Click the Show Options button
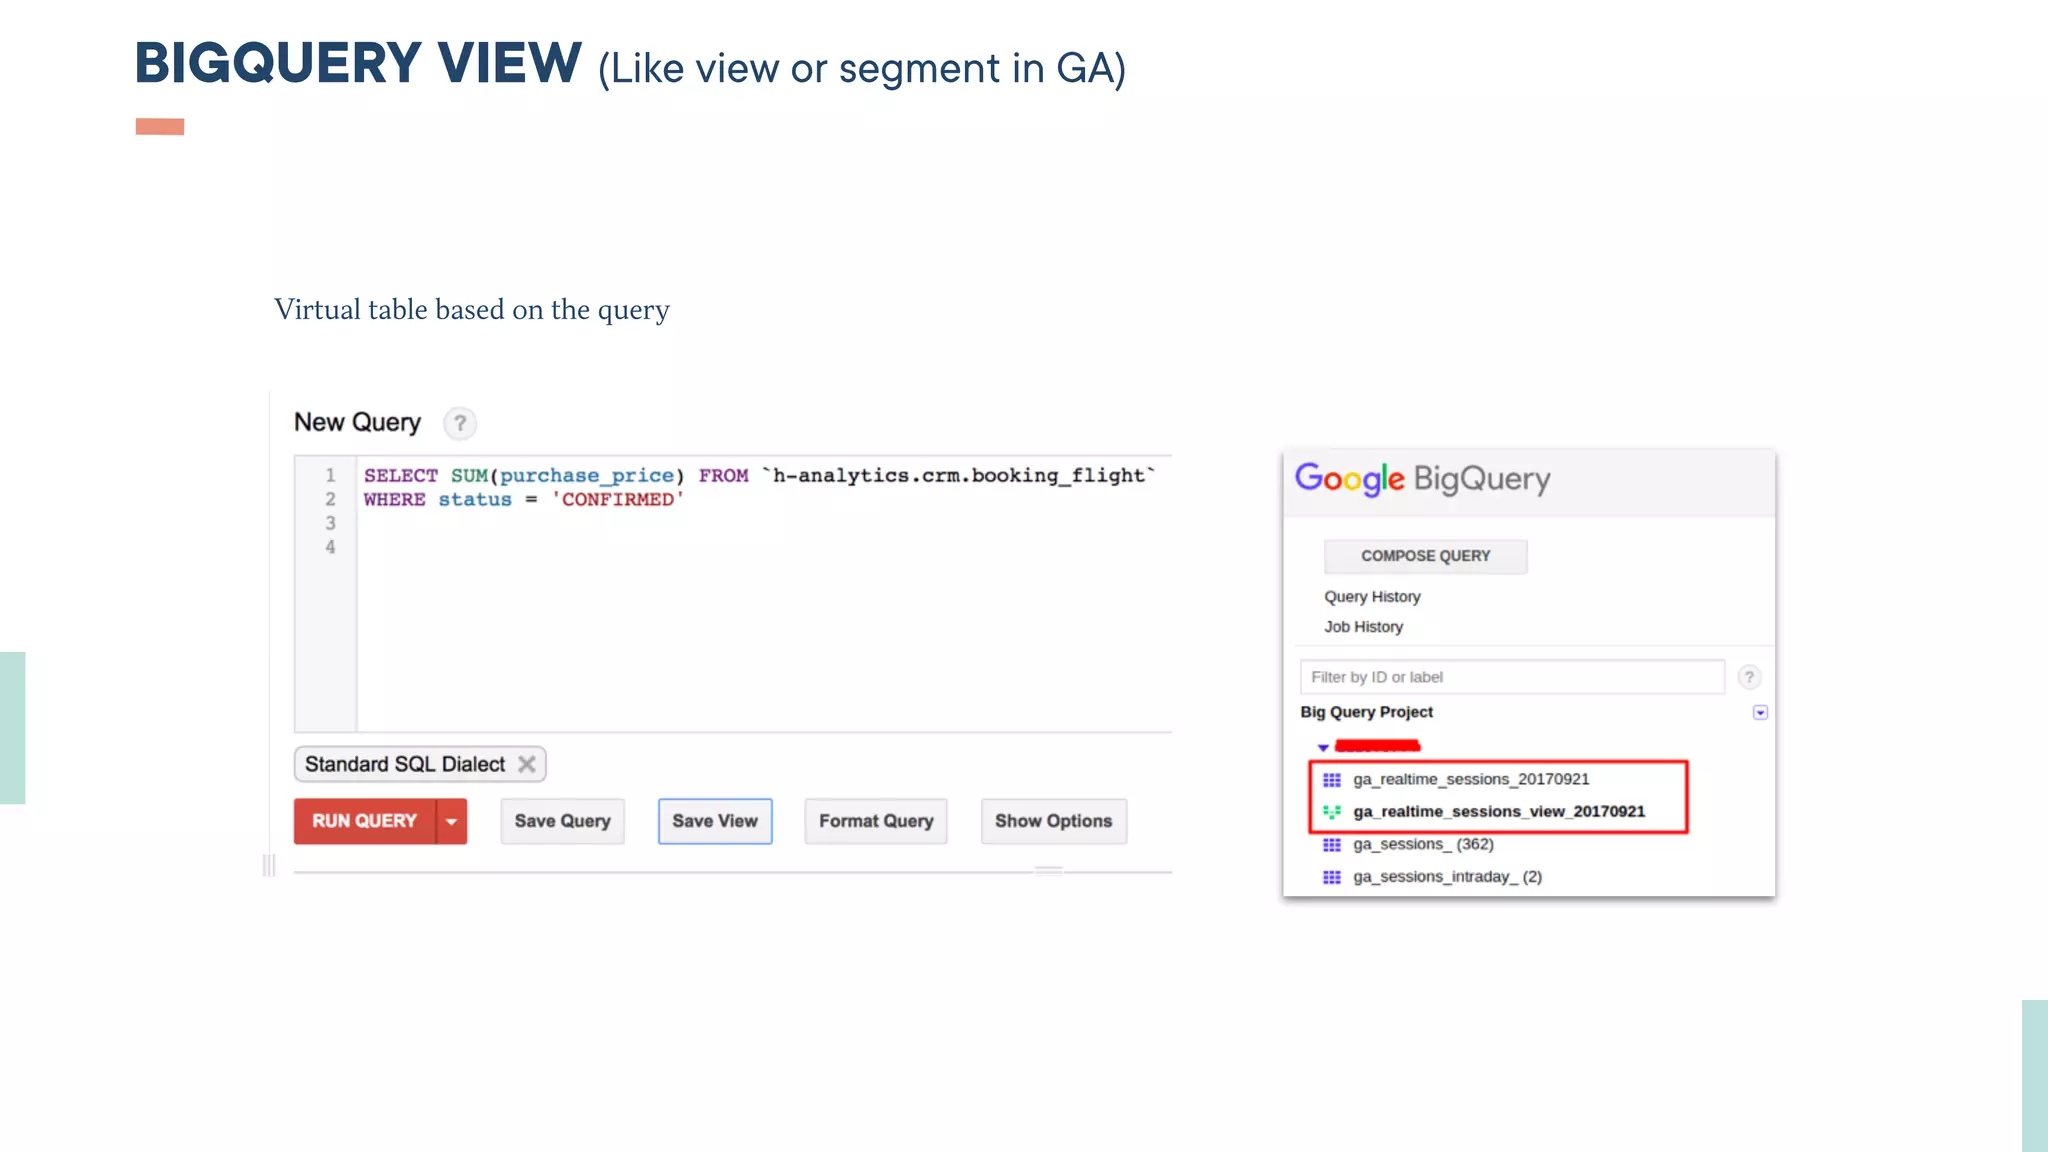This screenshot has height=1152, width=2048. click(1054, 821)
